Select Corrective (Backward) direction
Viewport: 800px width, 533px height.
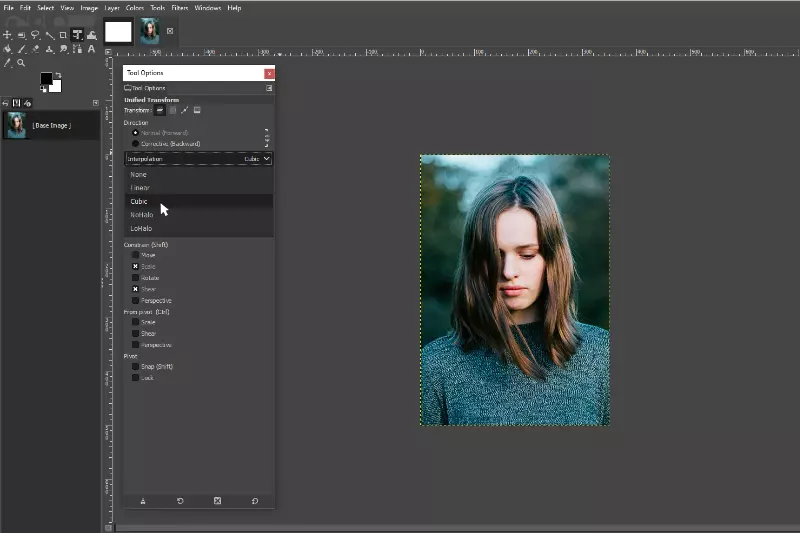(166, 144)
